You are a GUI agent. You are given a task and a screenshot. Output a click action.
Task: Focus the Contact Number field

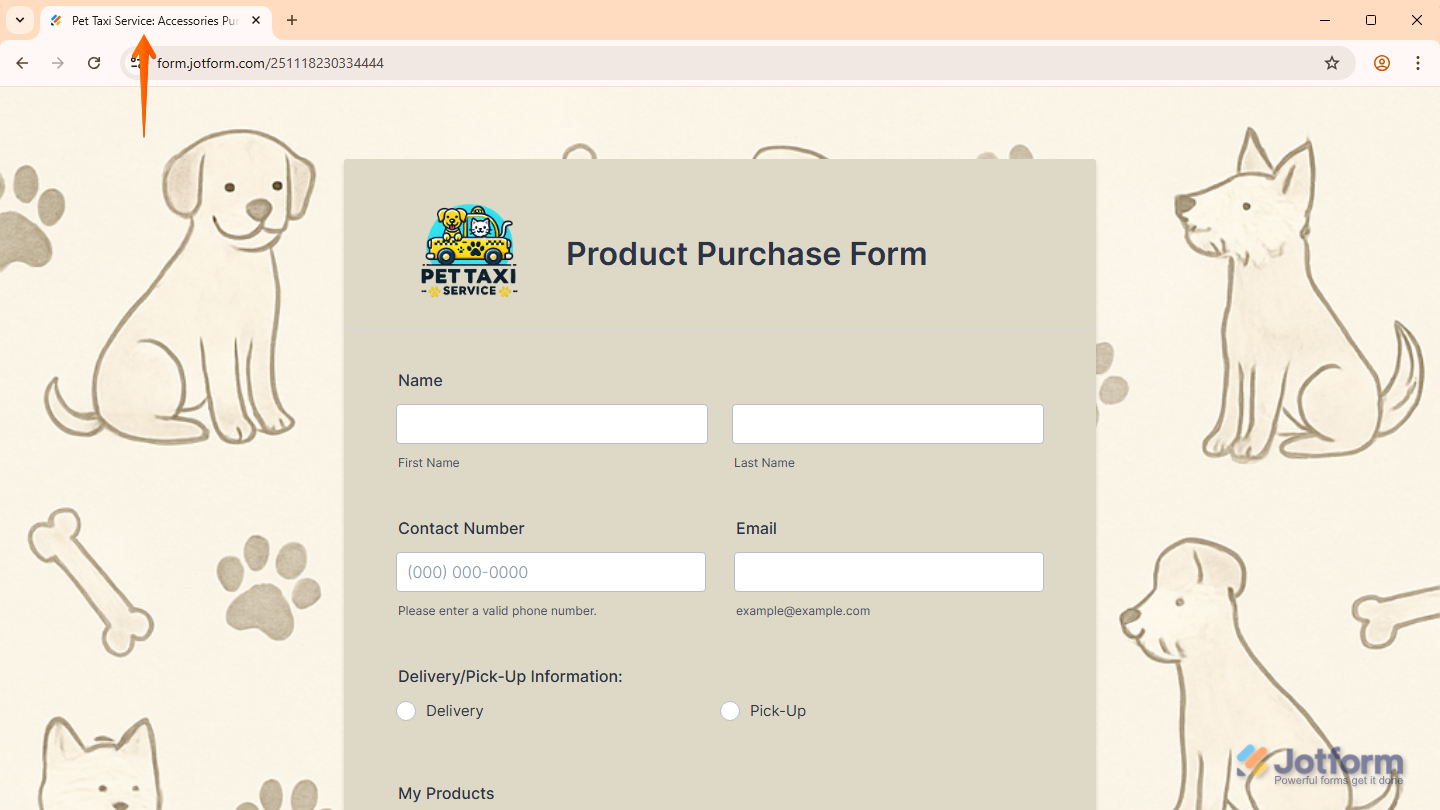(x=551, y=572)
